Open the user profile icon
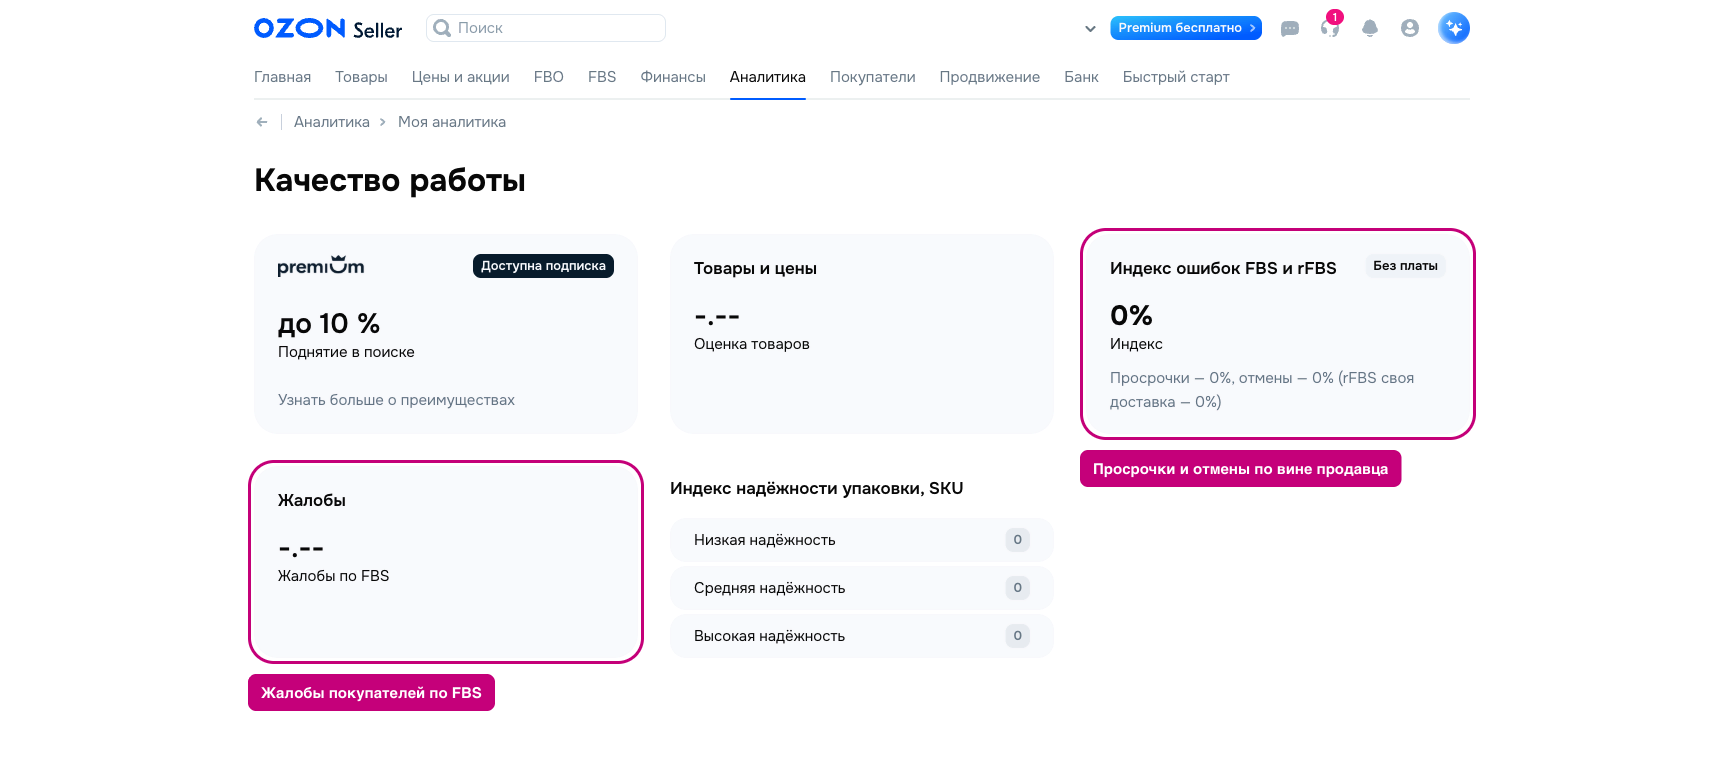Image resolution: width=1724 pixels, height=760 pixels. [1410, 28]
